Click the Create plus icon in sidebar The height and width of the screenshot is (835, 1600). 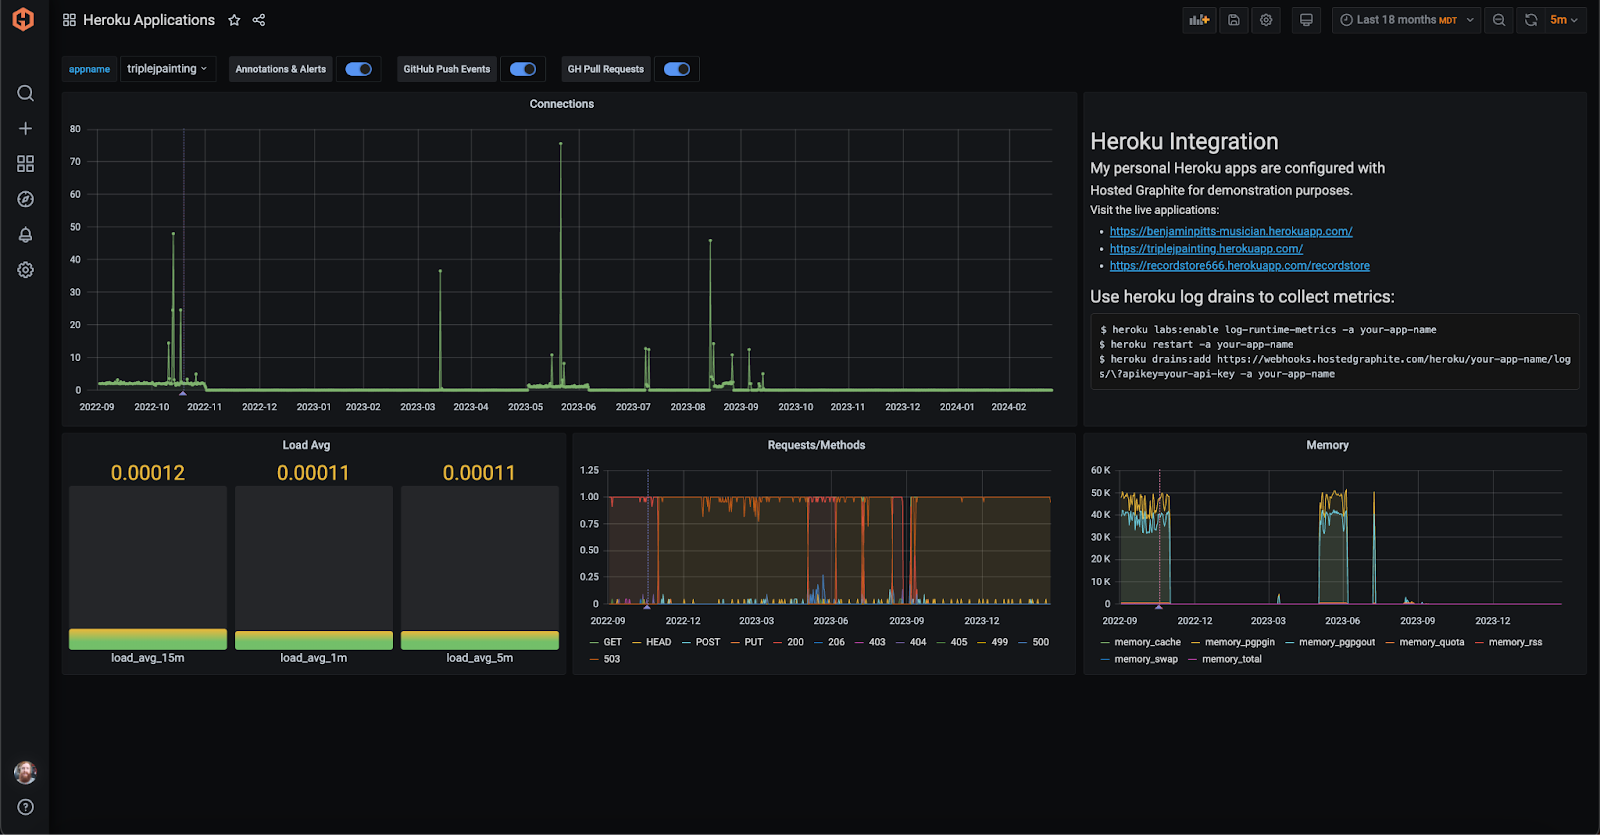(x=26, y=128)
